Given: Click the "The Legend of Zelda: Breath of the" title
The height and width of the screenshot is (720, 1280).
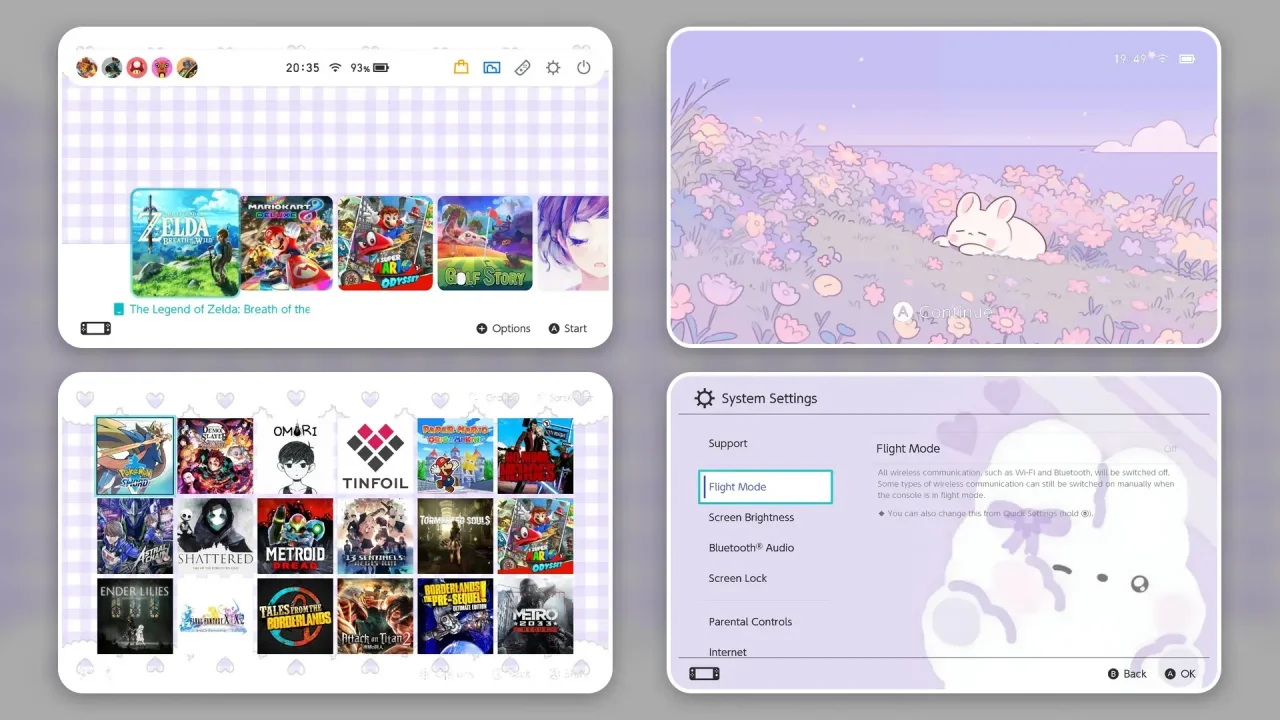Looking at the screenshot, I should (220, 309).
